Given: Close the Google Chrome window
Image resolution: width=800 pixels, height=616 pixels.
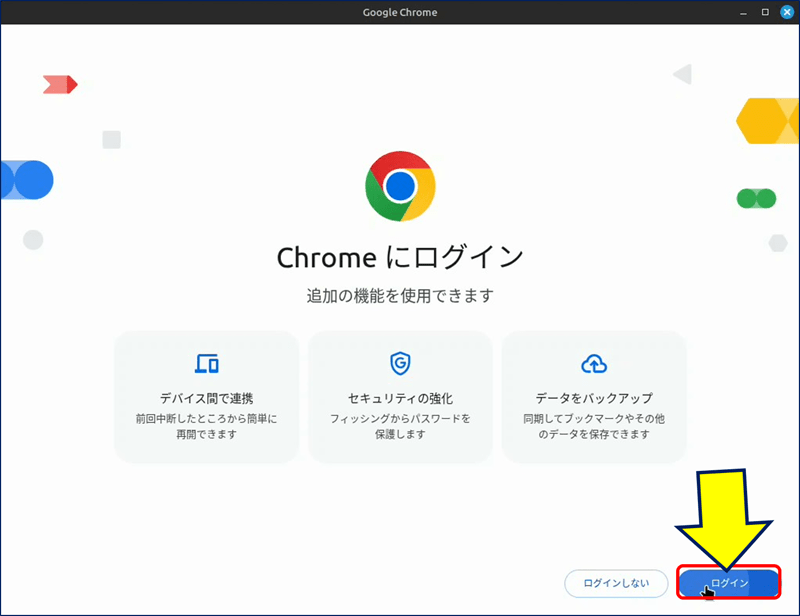Looking at the screenshot, I should [x=787, y=12].
